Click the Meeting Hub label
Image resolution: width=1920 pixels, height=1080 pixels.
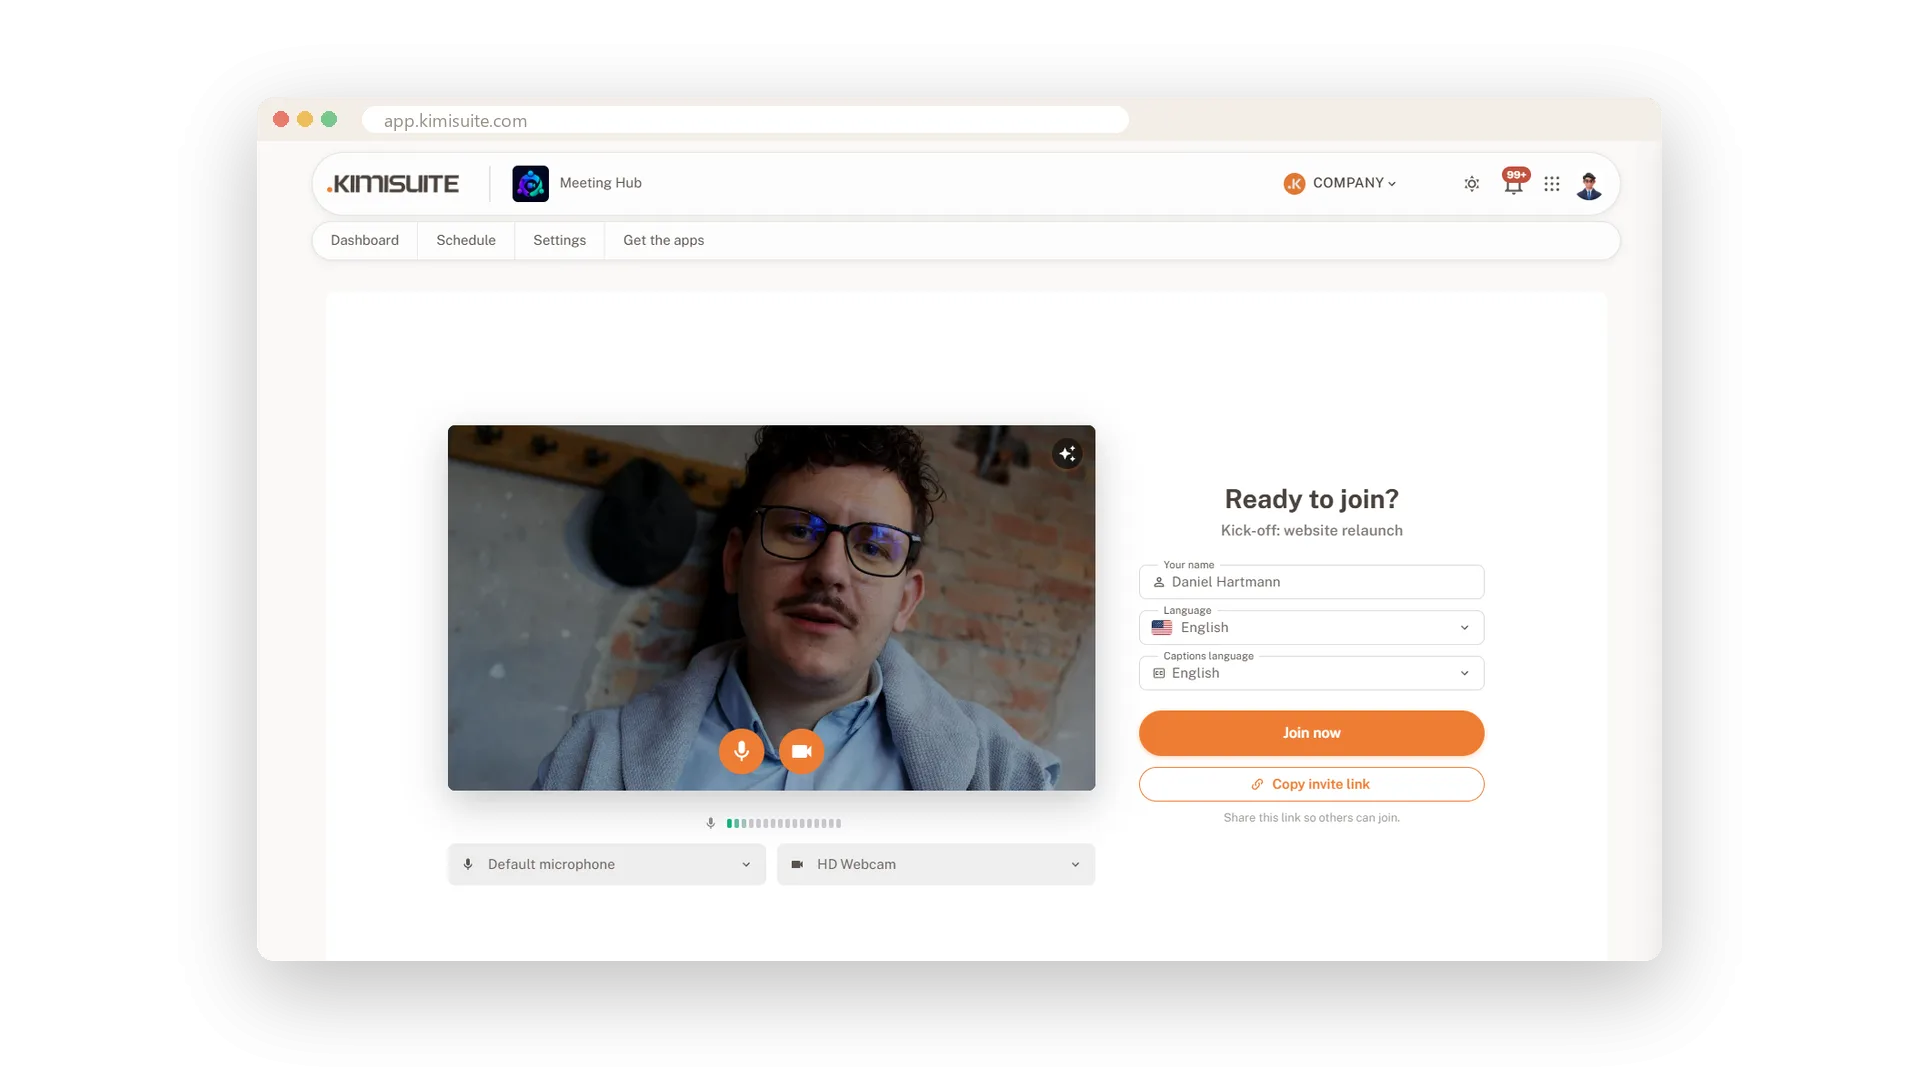(x=600, y=183)
